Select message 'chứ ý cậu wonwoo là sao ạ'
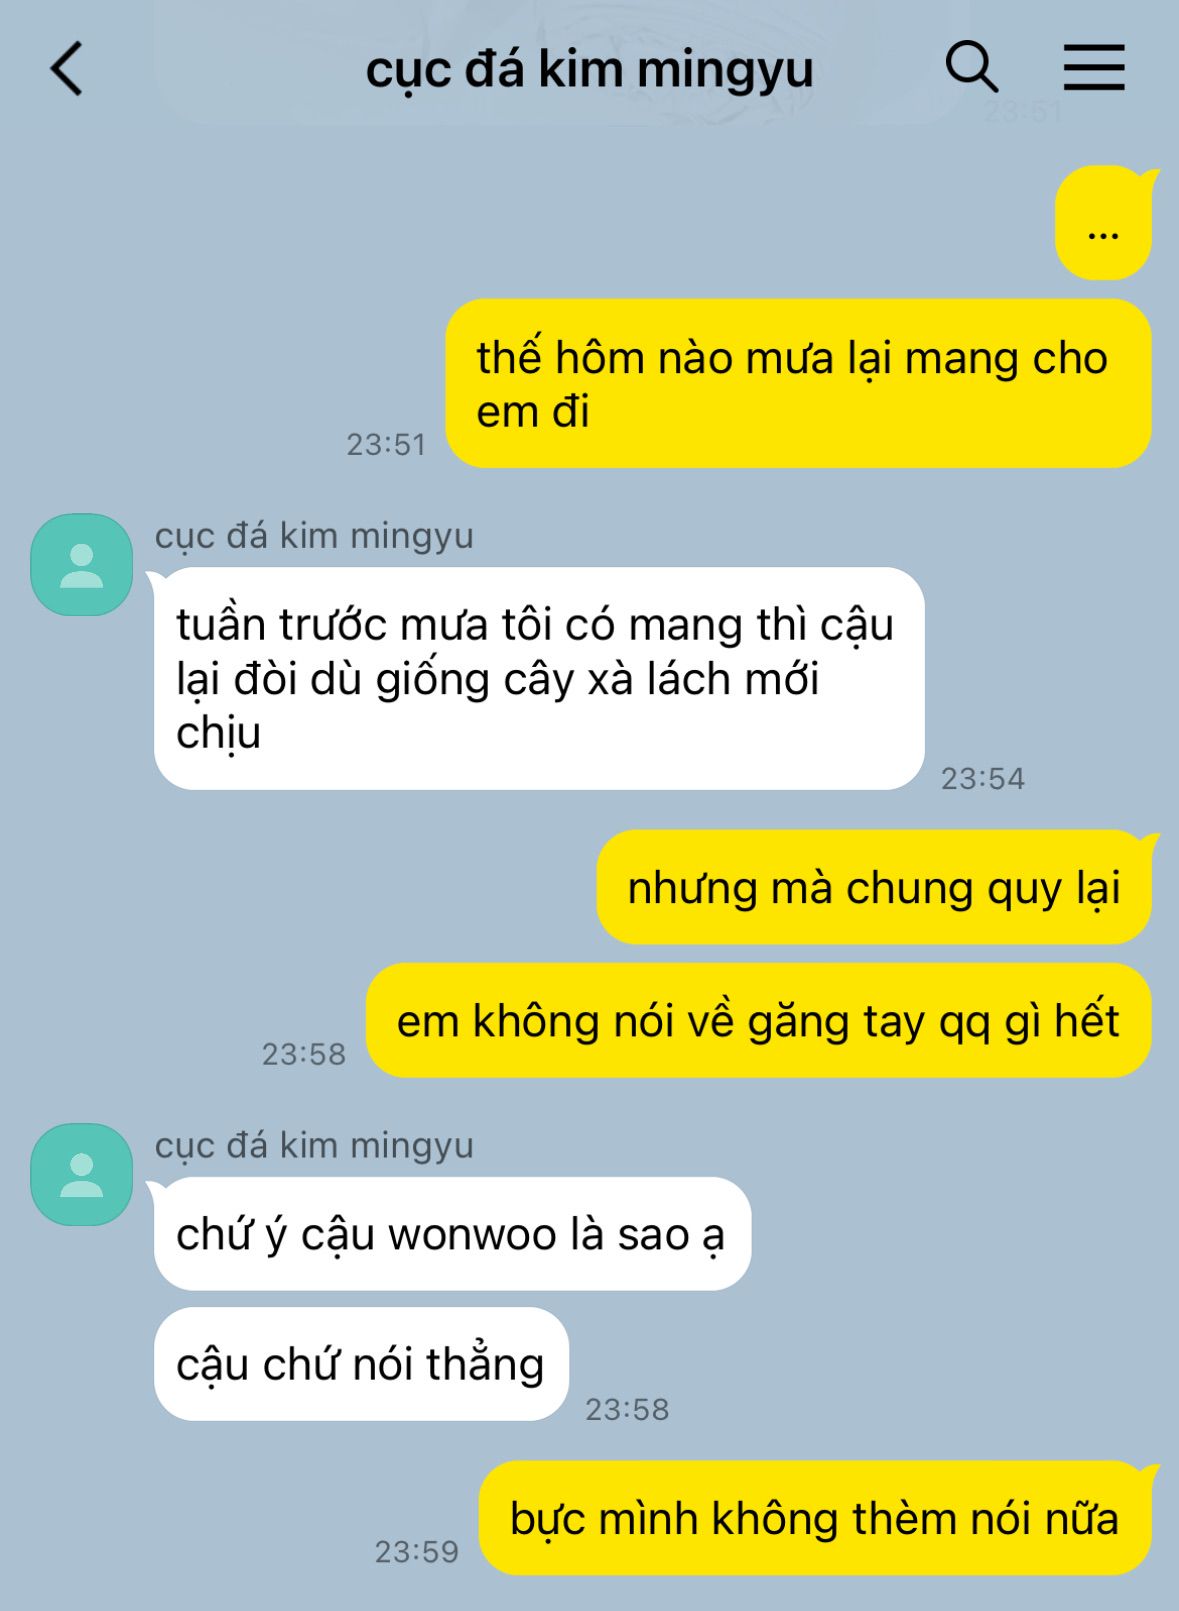Screen dimensions: 1179x1611 tap(452, 1234)
